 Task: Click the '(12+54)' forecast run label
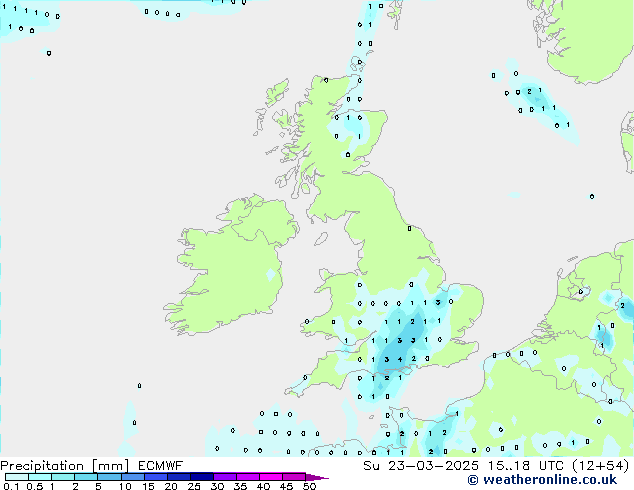(601, 466)
